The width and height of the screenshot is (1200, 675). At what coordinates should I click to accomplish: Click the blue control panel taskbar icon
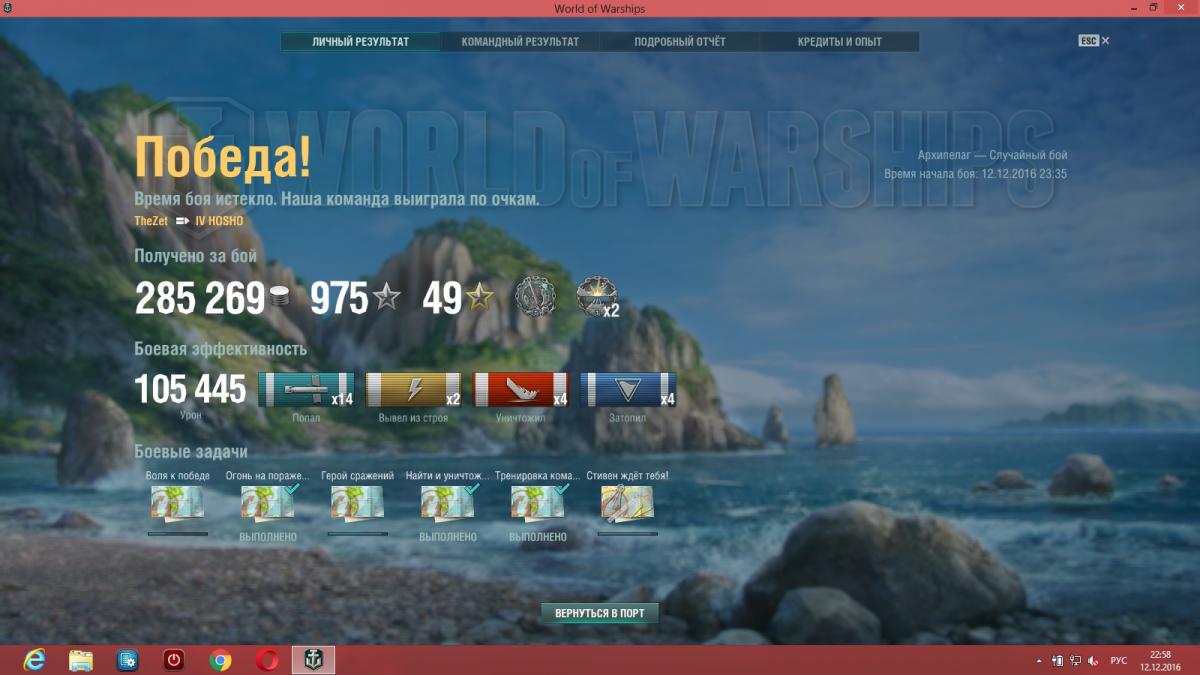(128, 660)
